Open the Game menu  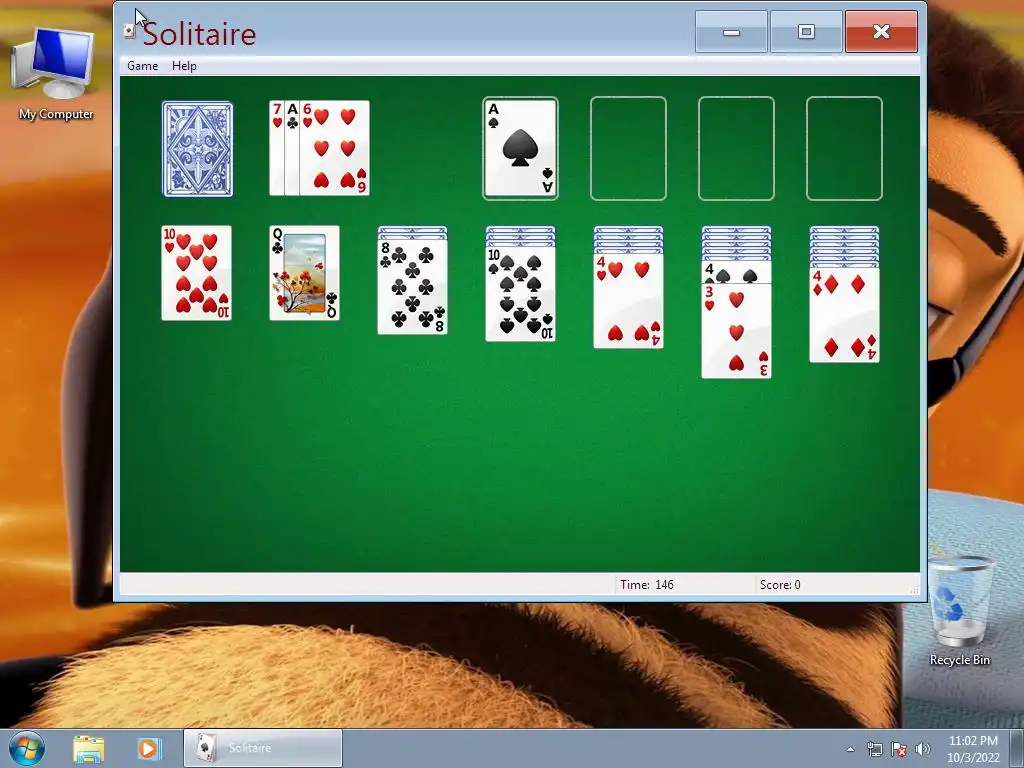(x=142, y=66)
